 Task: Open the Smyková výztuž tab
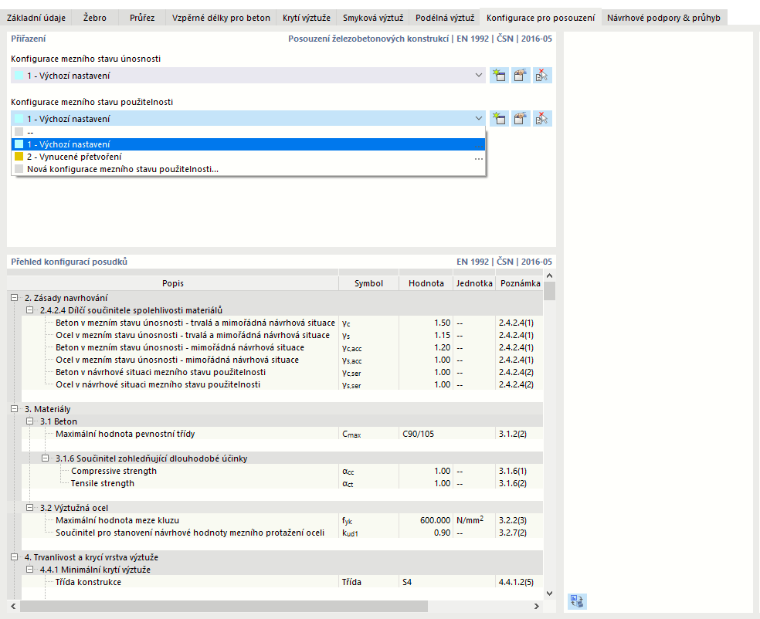pyautogui.click(x=373, y=18)
